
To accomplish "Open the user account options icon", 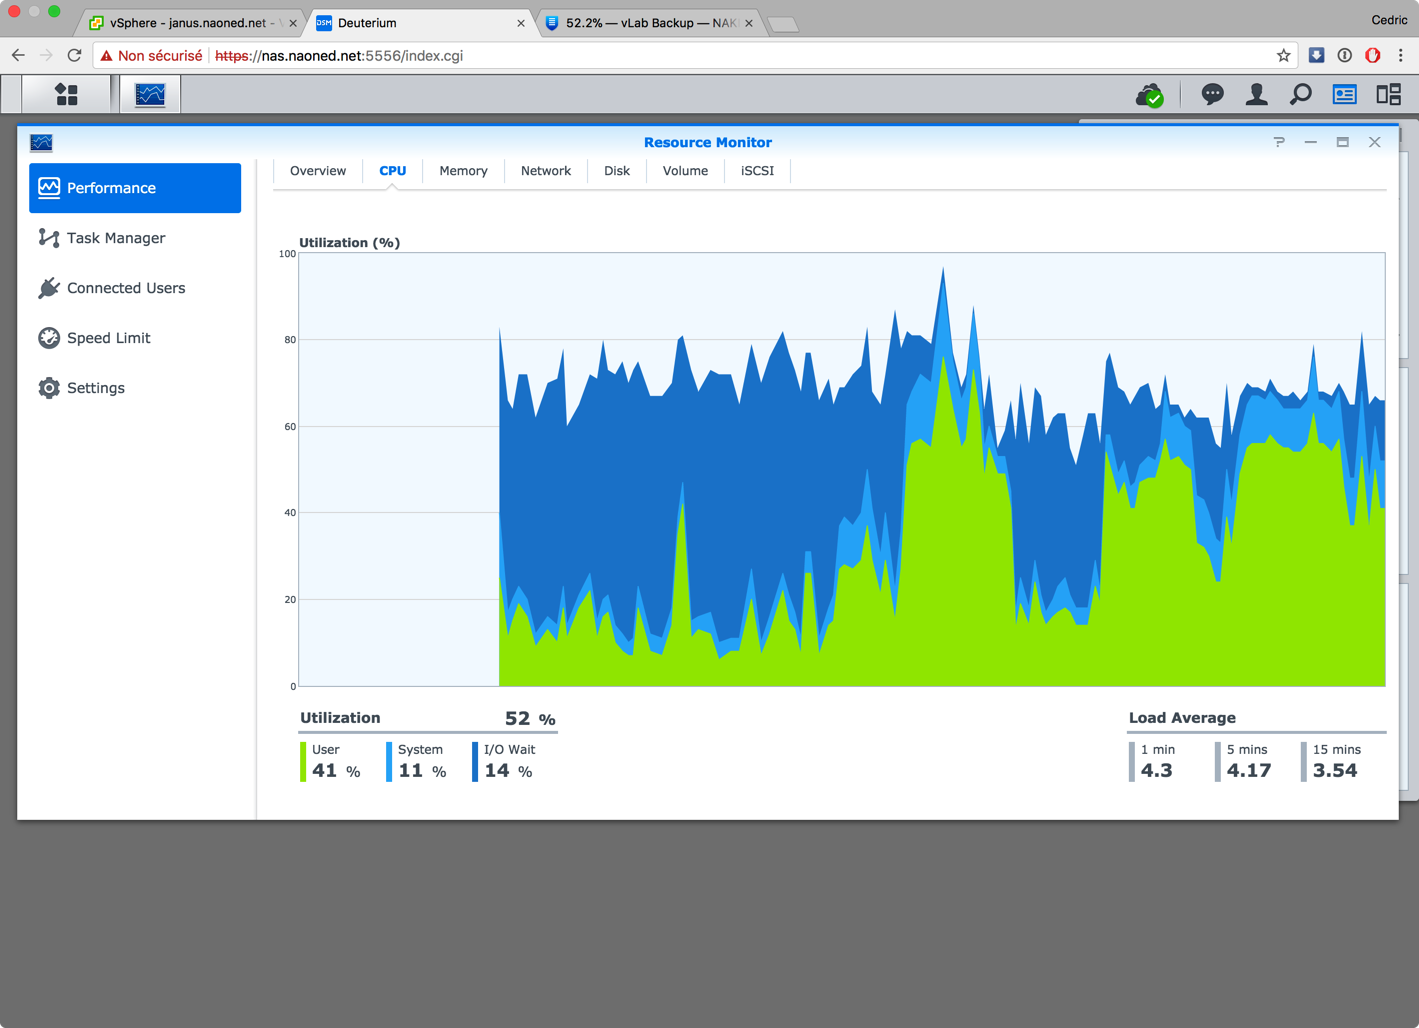I will click(1256, 94).
